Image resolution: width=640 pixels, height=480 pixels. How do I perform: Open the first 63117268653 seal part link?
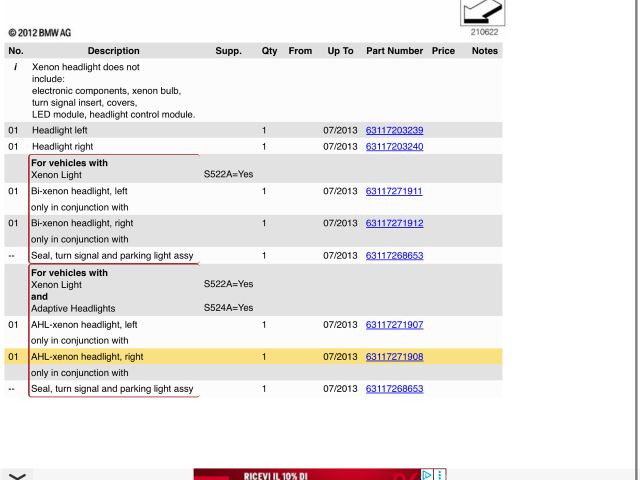394,256
